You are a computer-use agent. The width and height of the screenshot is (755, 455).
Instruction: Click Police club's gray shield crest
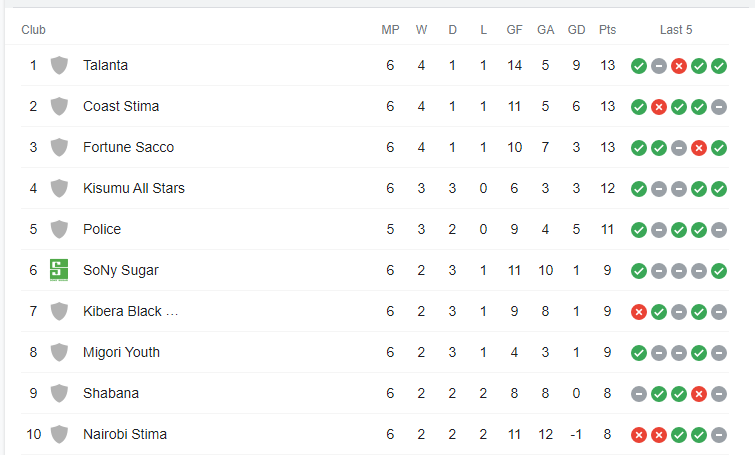click(59, 229)
